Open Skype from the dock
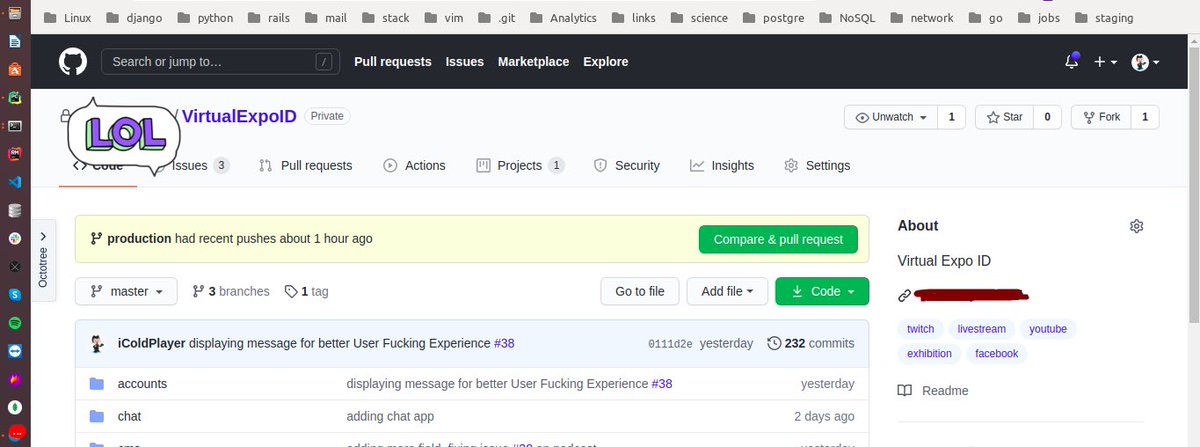 [x=15, y=295]
